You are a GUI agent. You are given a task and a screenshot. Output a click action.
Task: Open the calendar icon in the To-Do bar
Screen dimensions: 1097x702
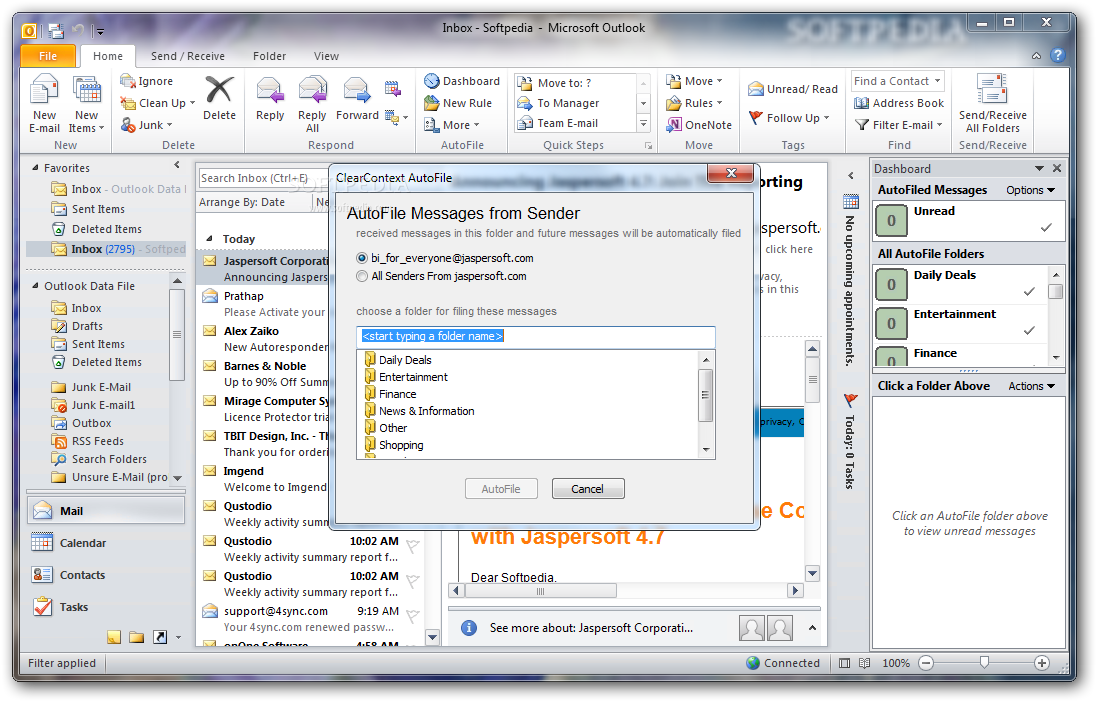pos(850,202)
